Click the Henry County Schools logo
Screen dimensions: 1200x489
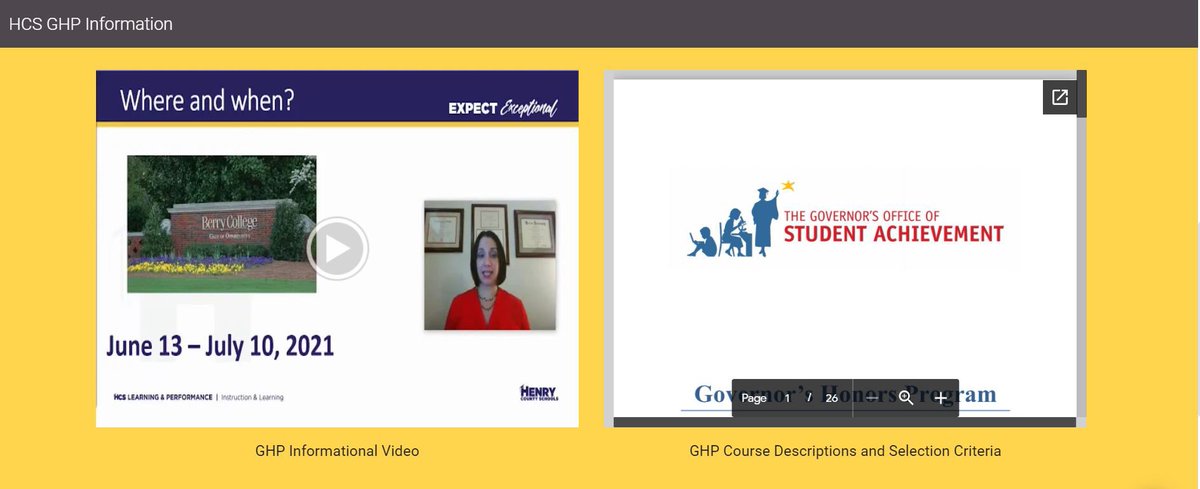(x=539, y=392)
